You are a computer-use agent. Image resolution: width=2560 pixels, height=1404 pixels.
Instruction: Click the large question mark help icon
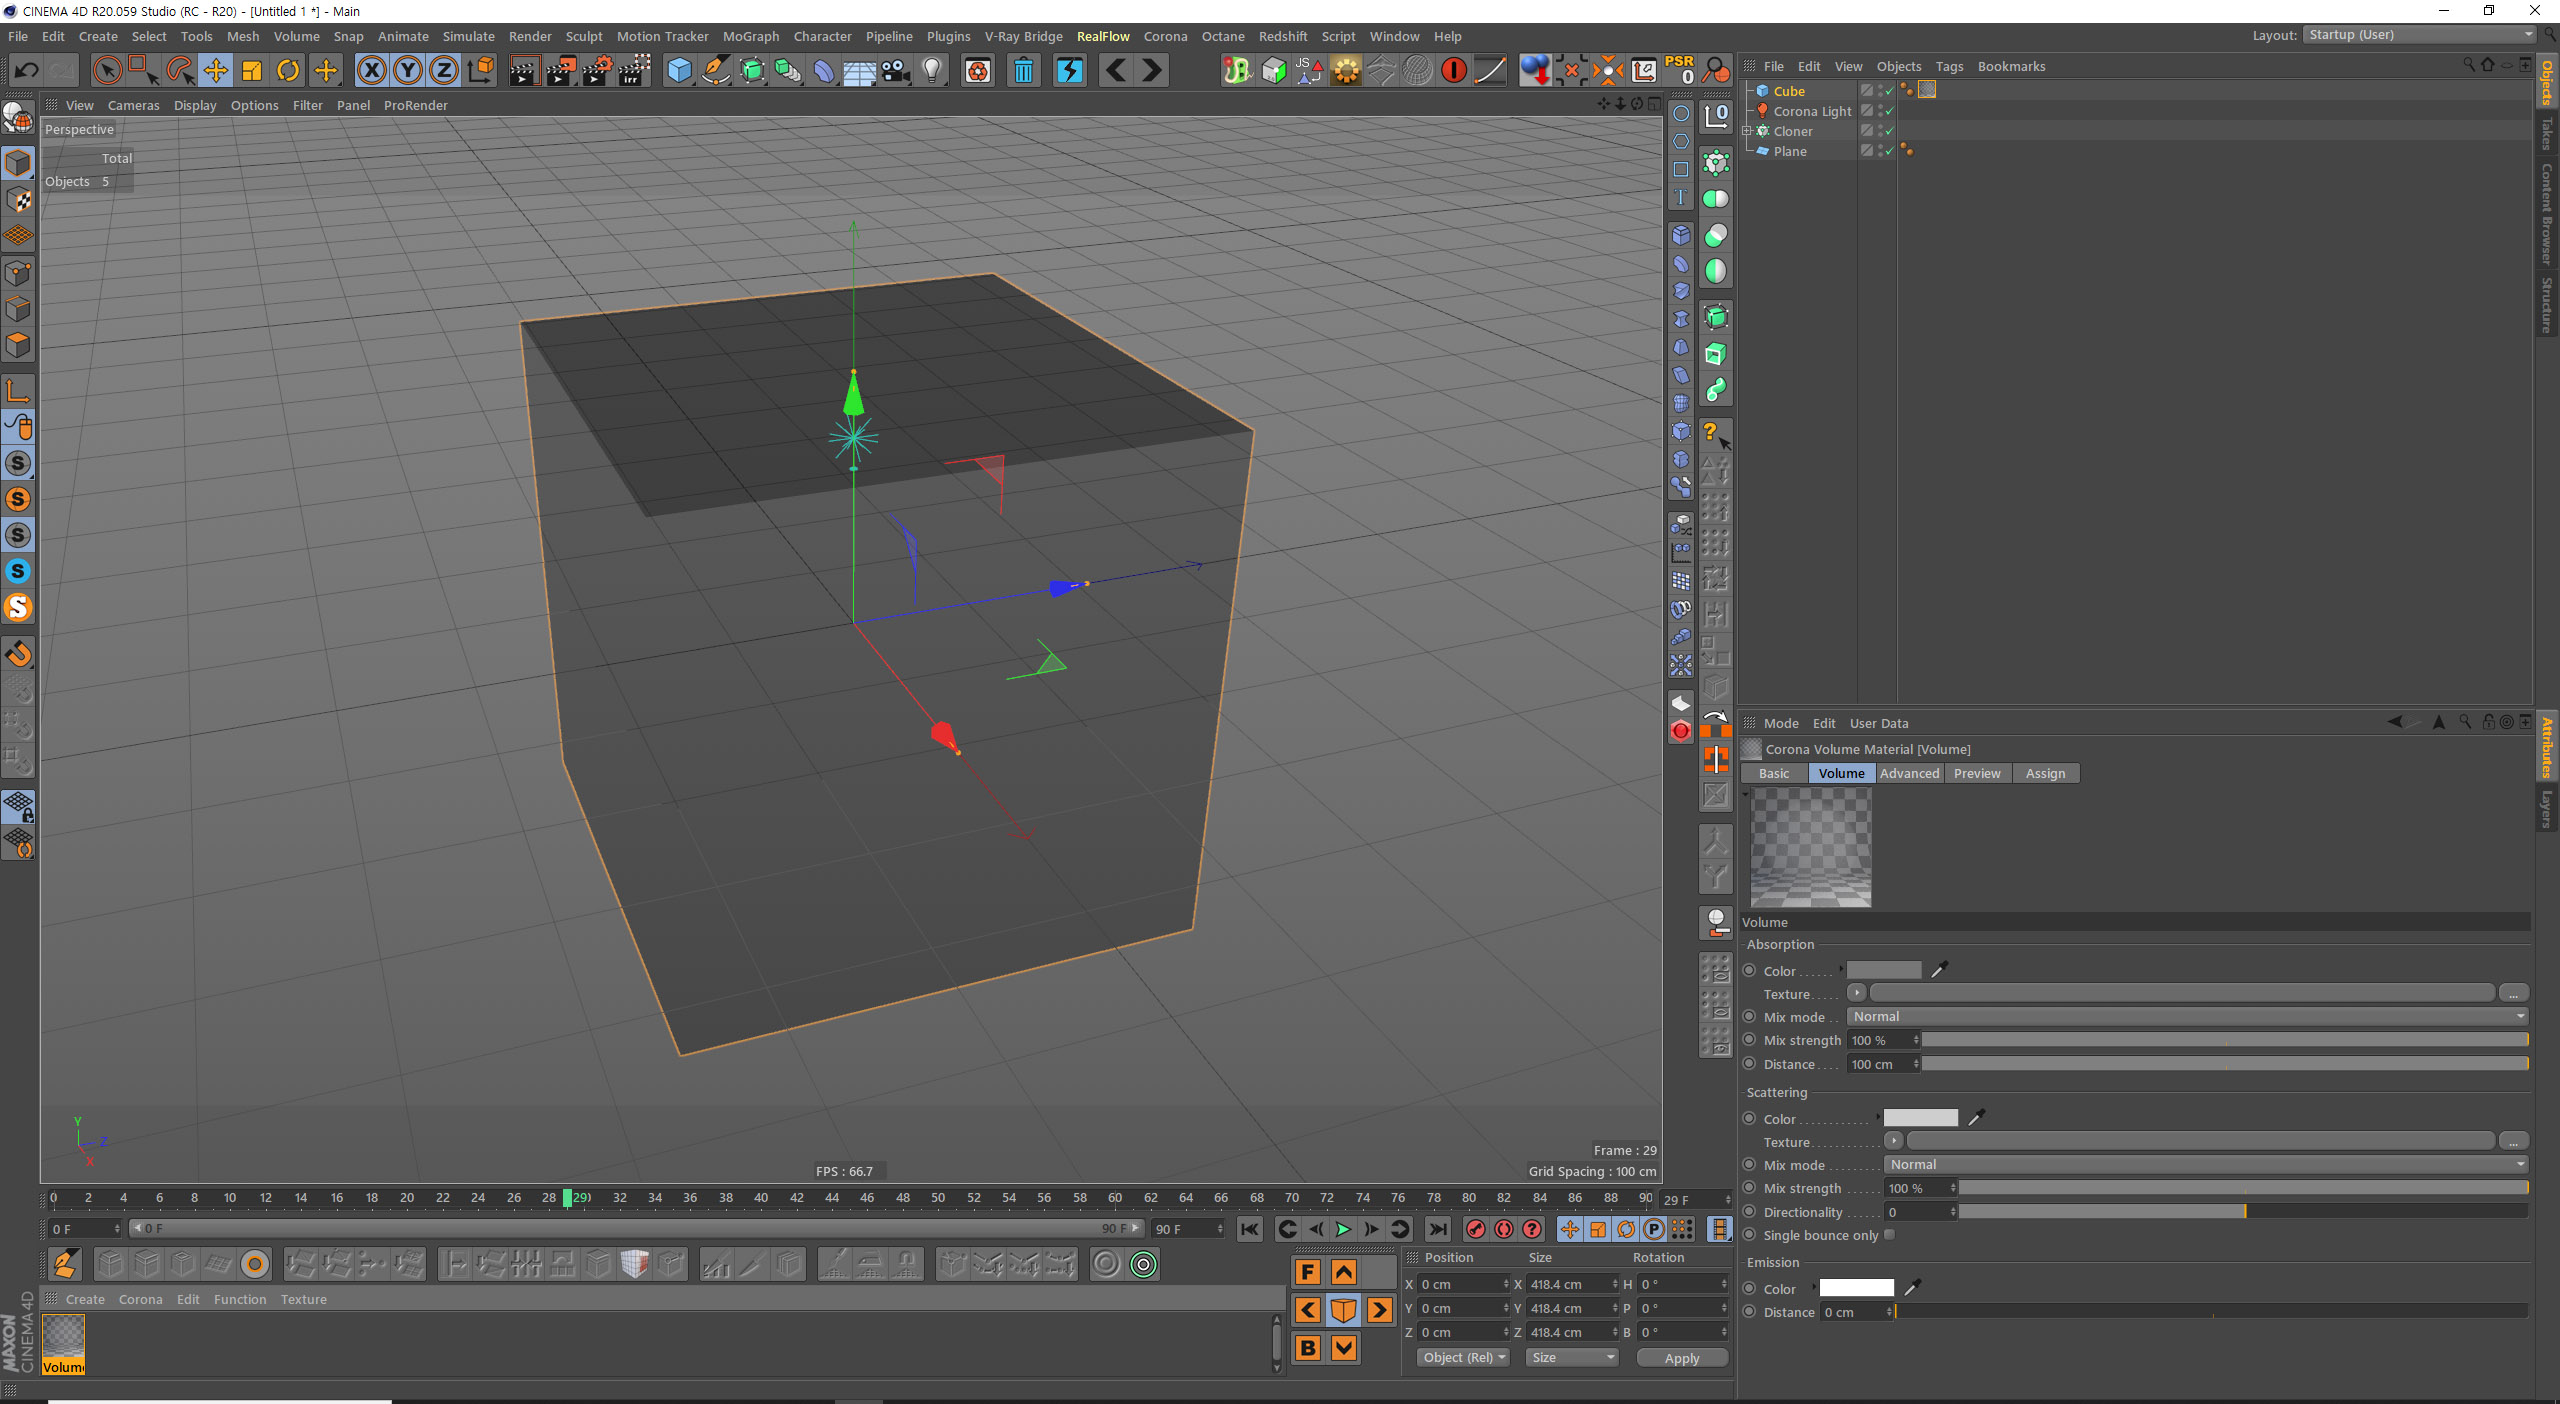coord(1716,433)
